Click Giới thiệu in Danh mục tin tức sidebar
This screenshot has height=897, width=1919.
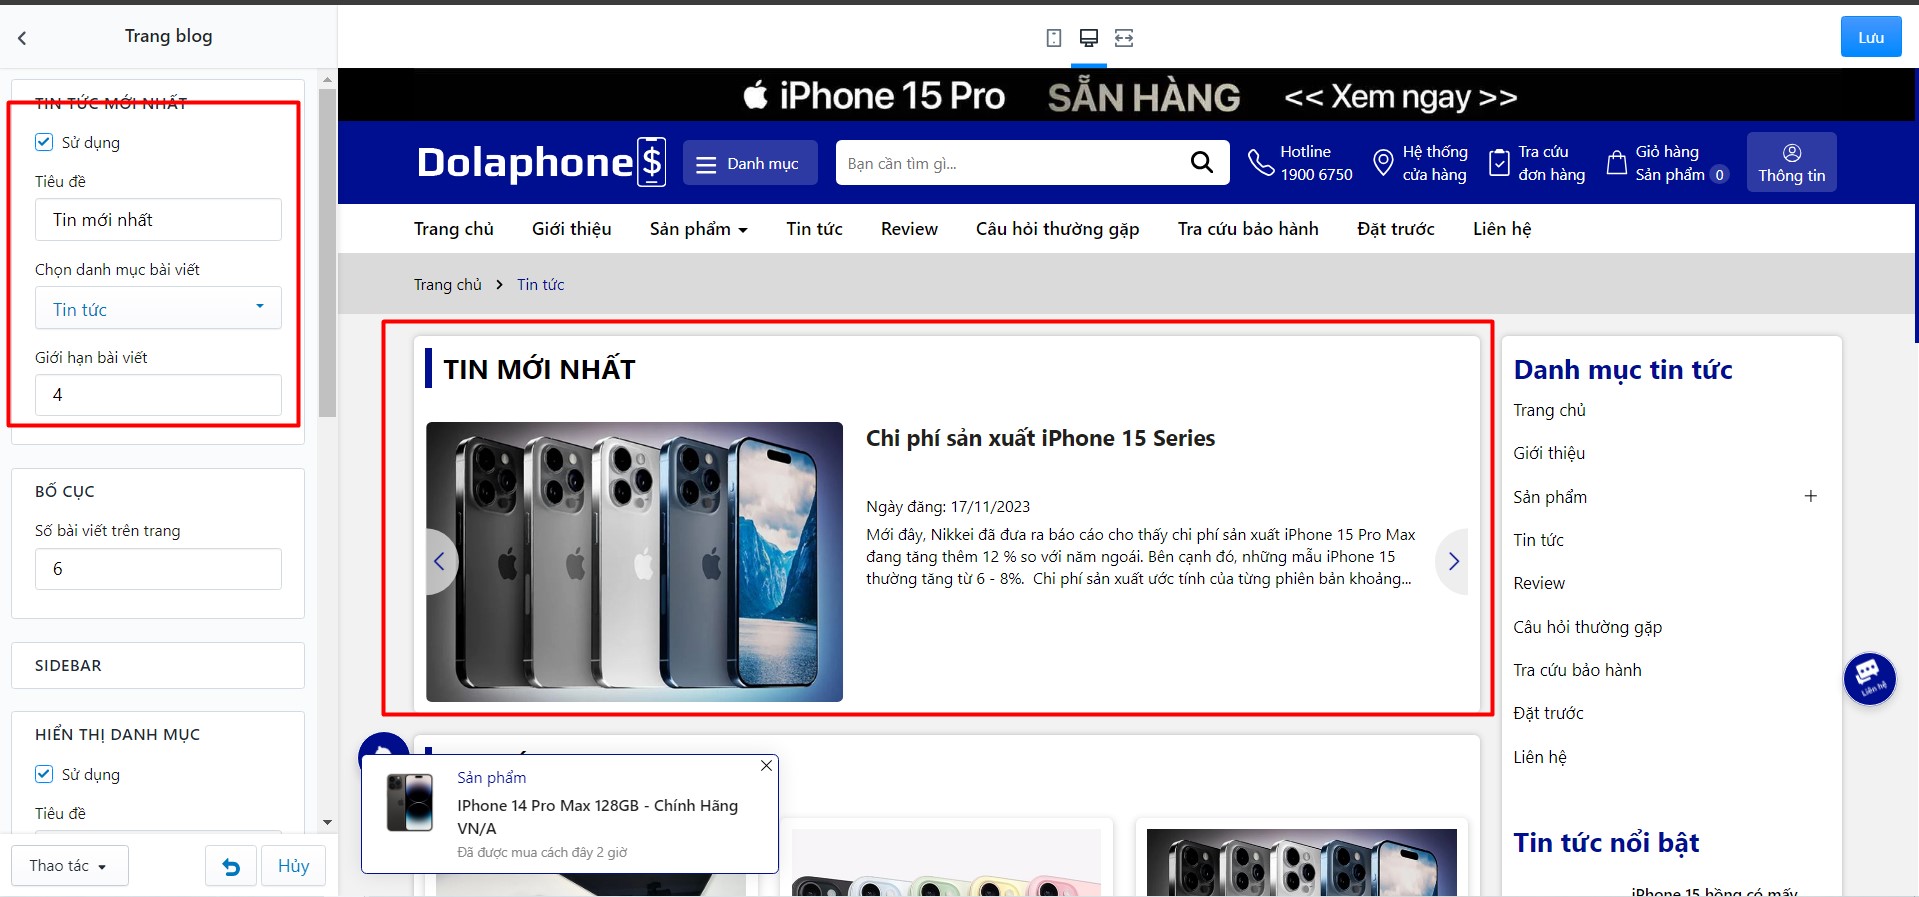coord(1549,453)
